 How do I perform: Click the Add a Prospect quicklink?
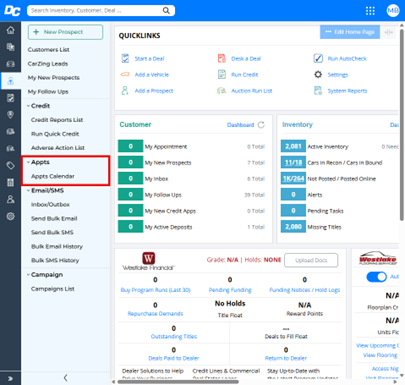click(154, 91)
